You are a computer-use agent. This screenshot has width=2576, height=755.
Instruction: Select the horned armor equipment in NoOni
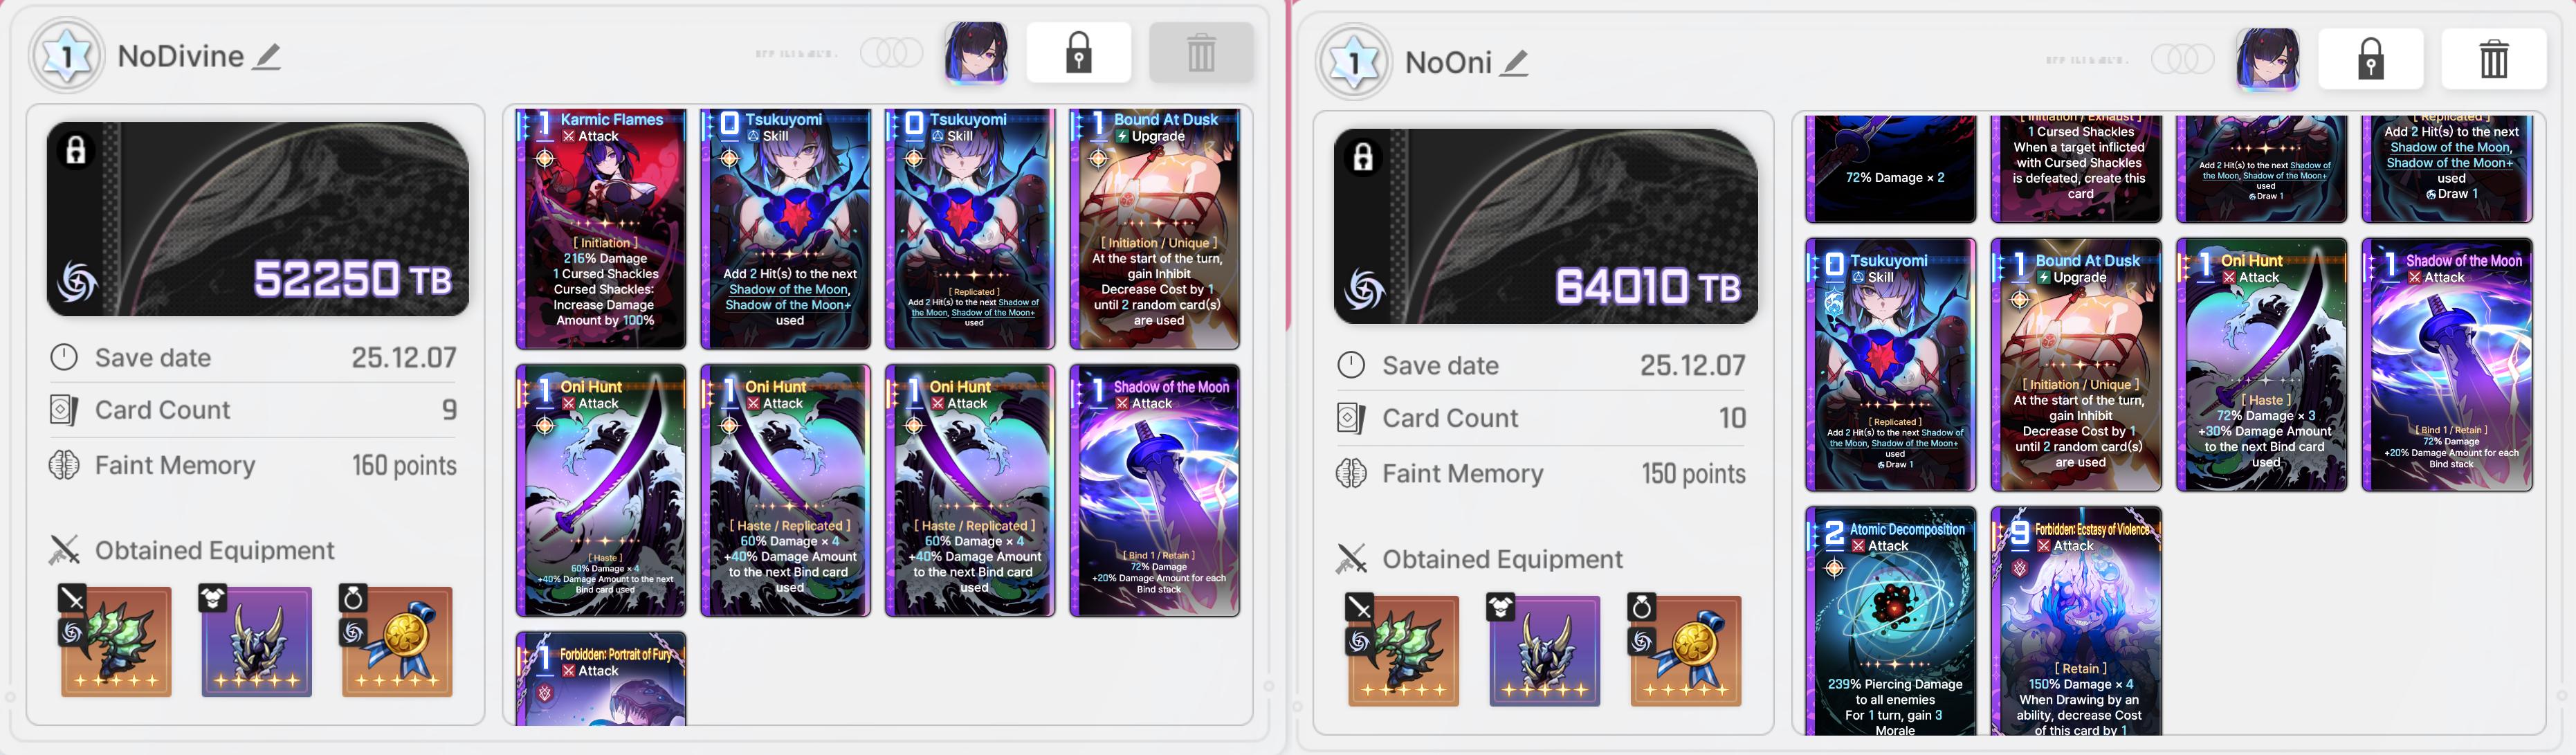pos(1544,650)
